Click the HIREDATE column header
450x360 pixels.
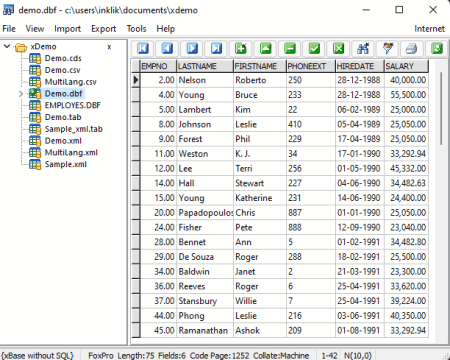(360, 66)
